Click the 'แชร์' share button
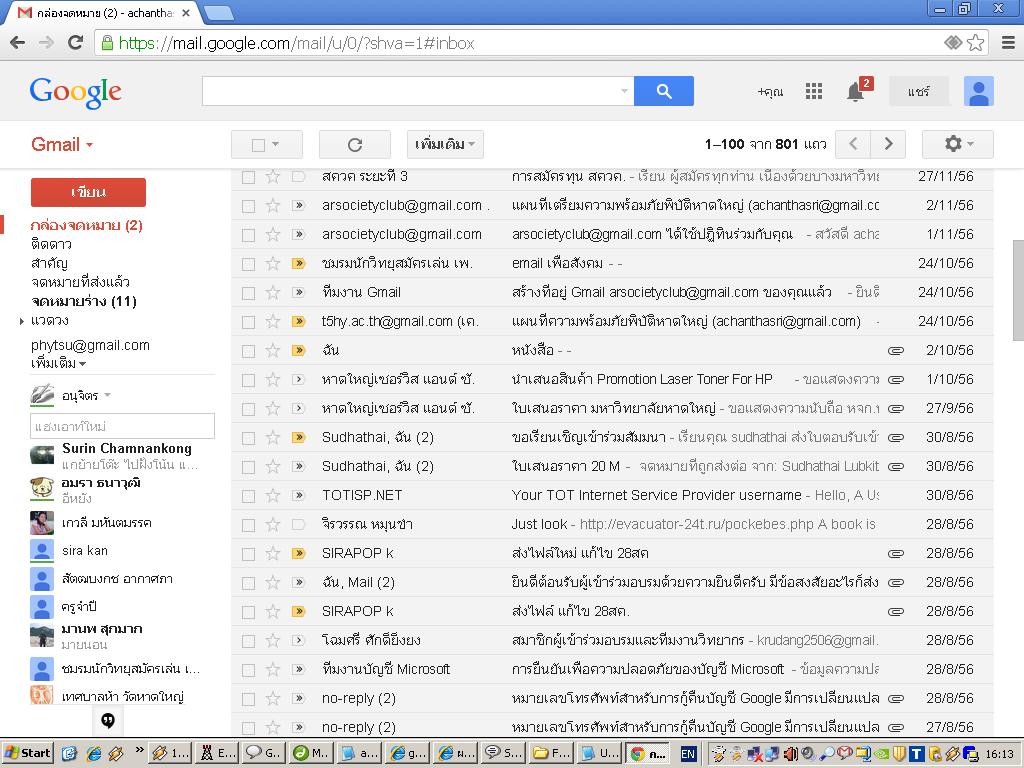Viewport: 1024px width, 768px height. click(918, 91)
